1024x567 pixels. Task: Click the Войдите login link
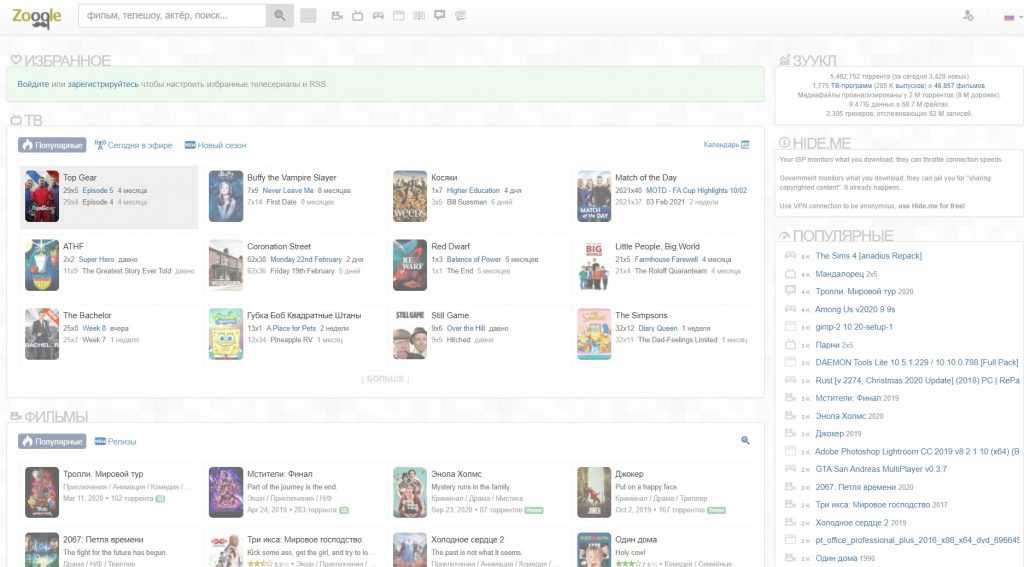(33, 84)
